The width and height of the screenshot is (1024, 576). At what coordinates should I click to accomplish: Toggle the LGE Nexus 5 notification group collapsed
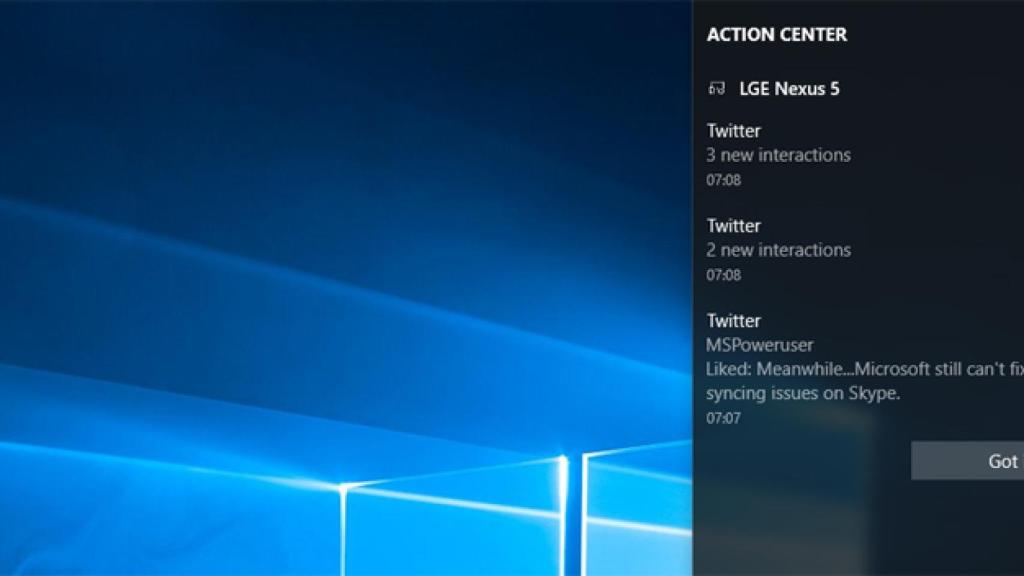(x=788, y=88)
